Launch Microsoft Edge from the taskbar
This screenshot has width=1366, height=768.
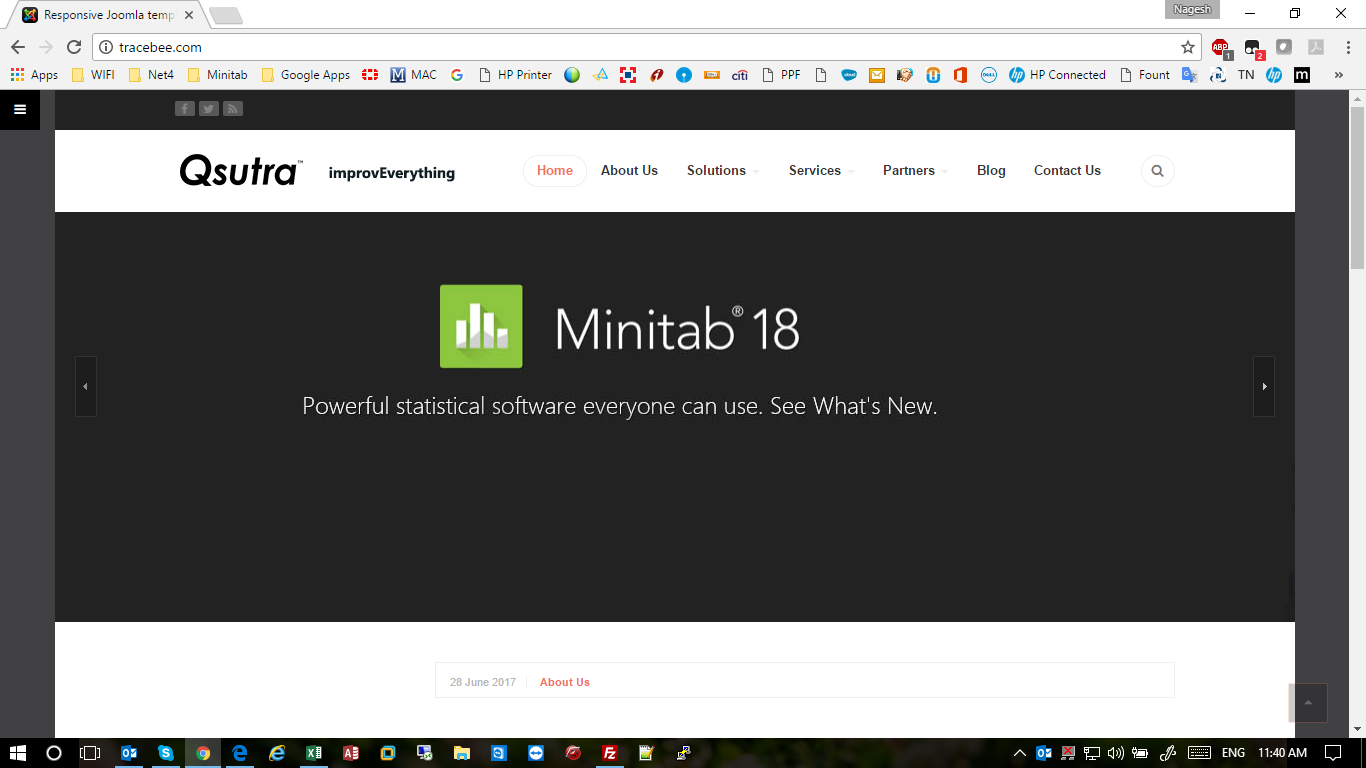[x=240, y=753]
